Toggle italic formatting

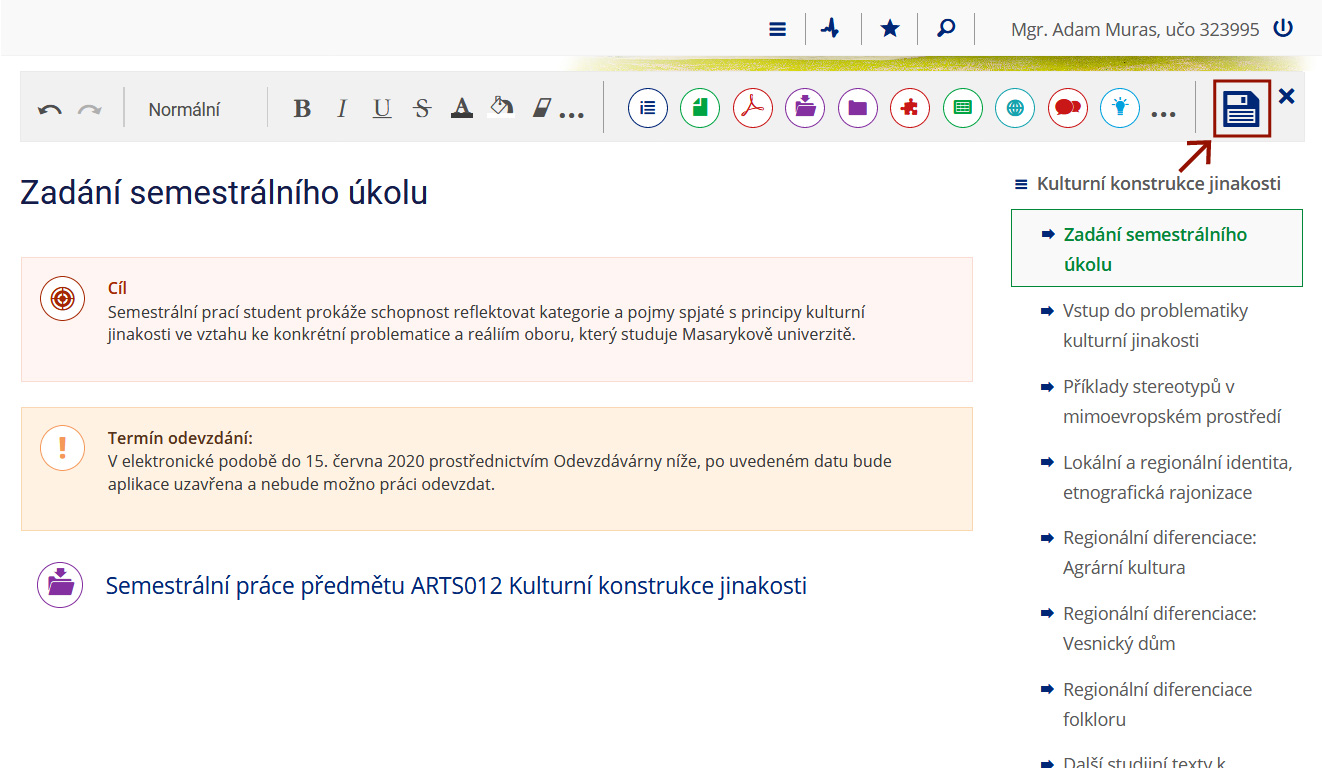pos(342,109)
